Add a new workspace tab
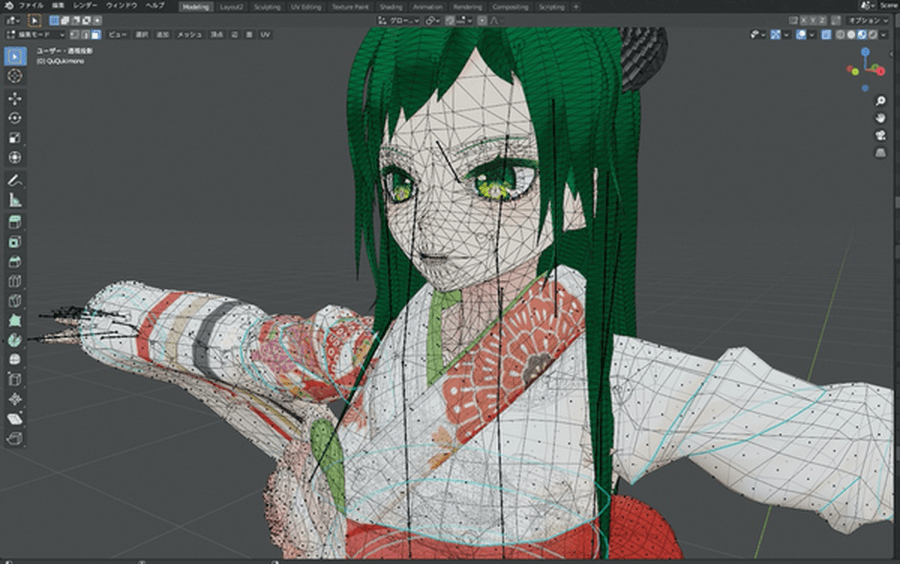Image resolution: width=900 pixels, height=564 pixels. pos(576,7)
